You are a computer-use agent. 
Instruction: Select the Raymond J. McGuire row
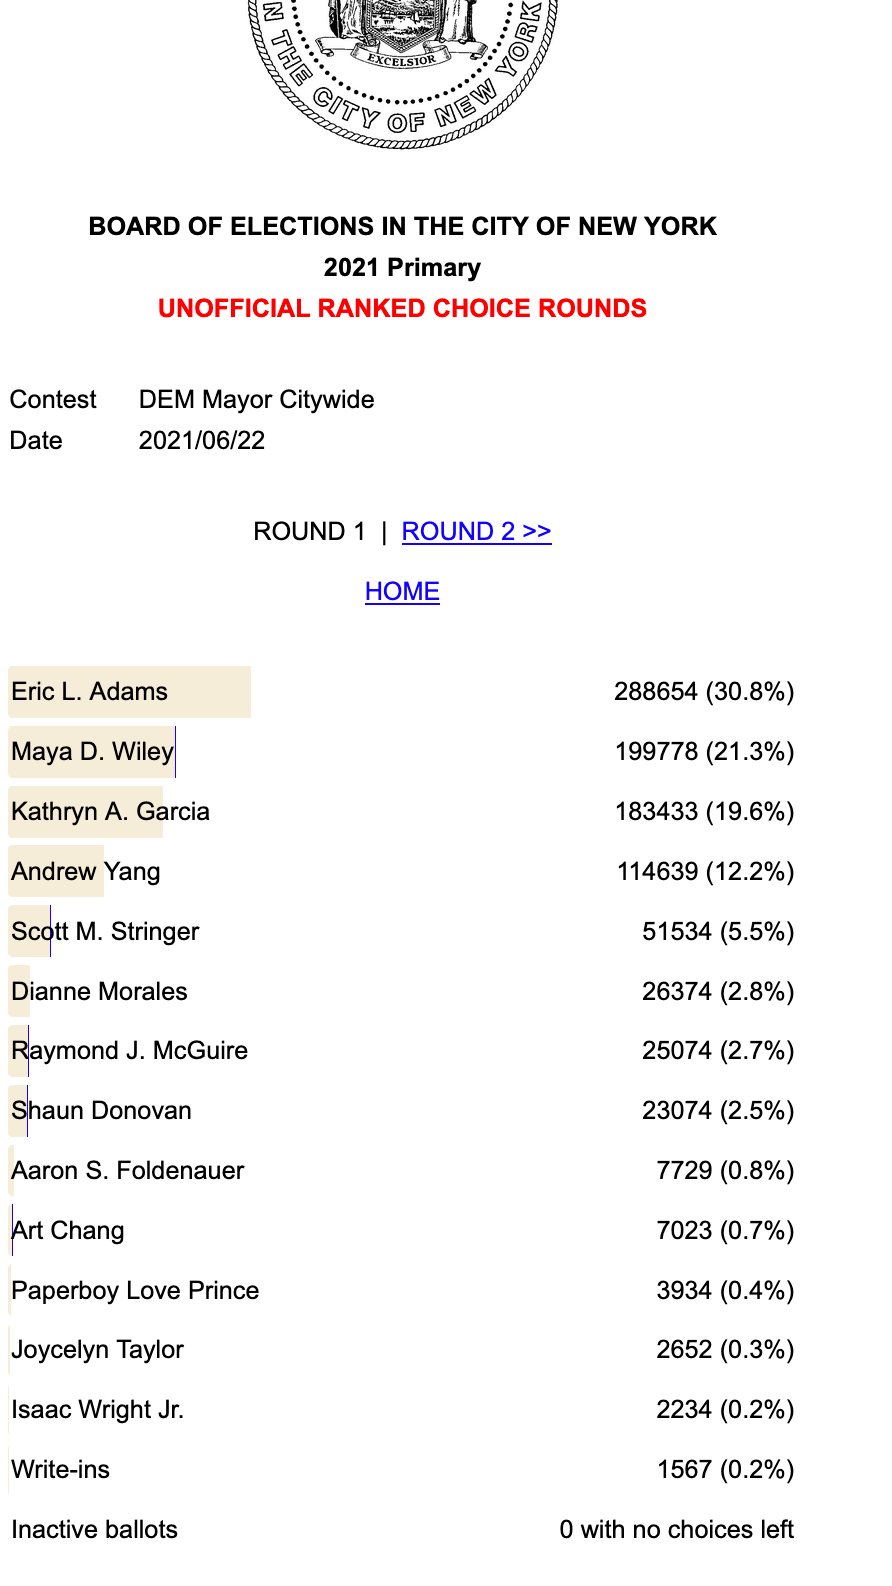tap(402, 1051)
